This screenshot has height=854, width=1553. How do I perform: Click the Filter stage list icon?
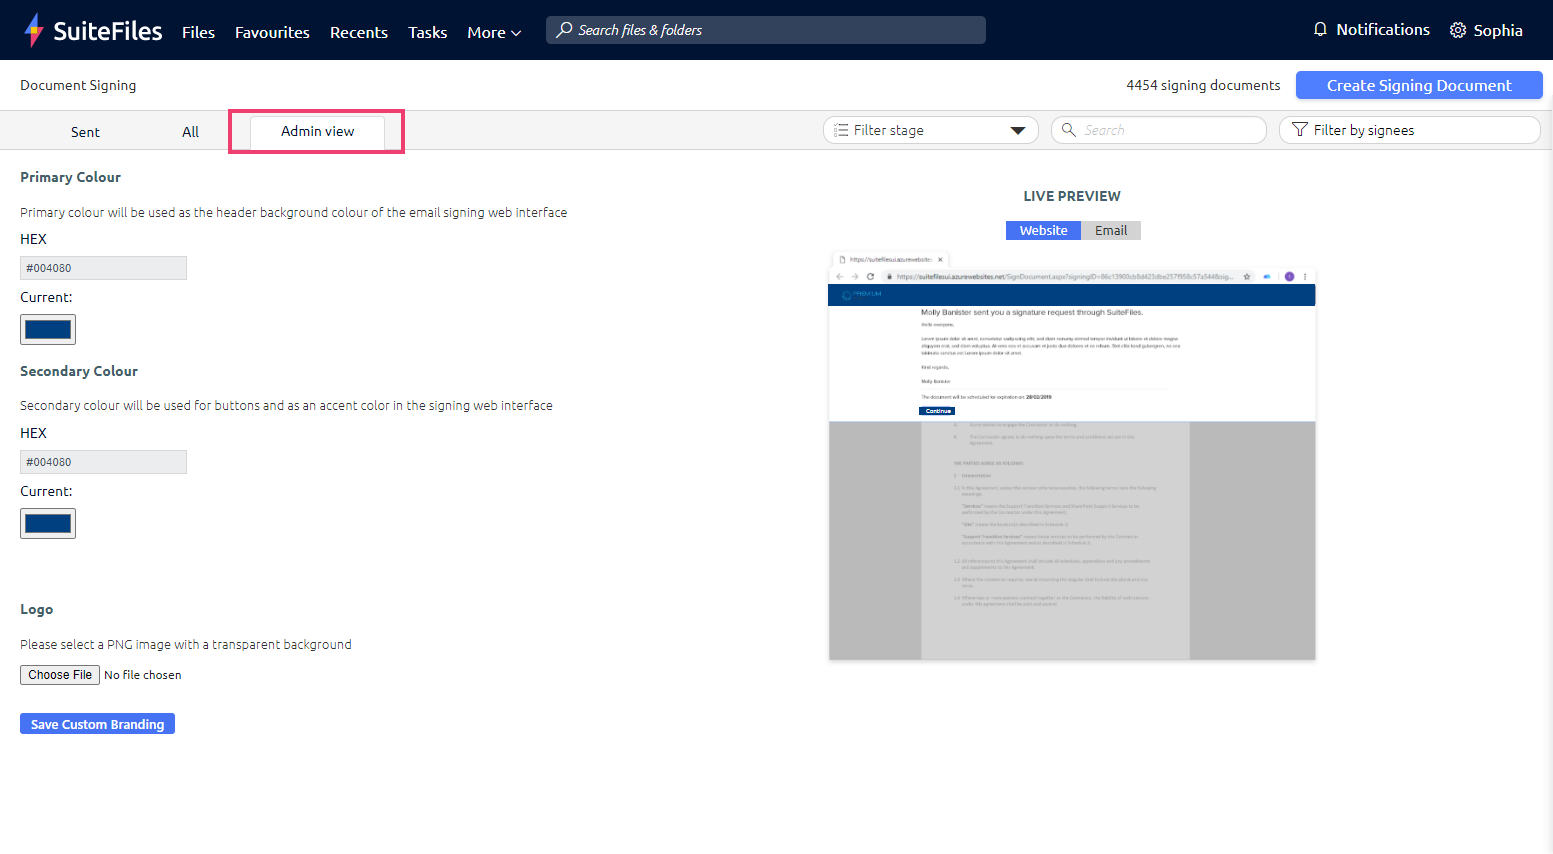[841, 130]
